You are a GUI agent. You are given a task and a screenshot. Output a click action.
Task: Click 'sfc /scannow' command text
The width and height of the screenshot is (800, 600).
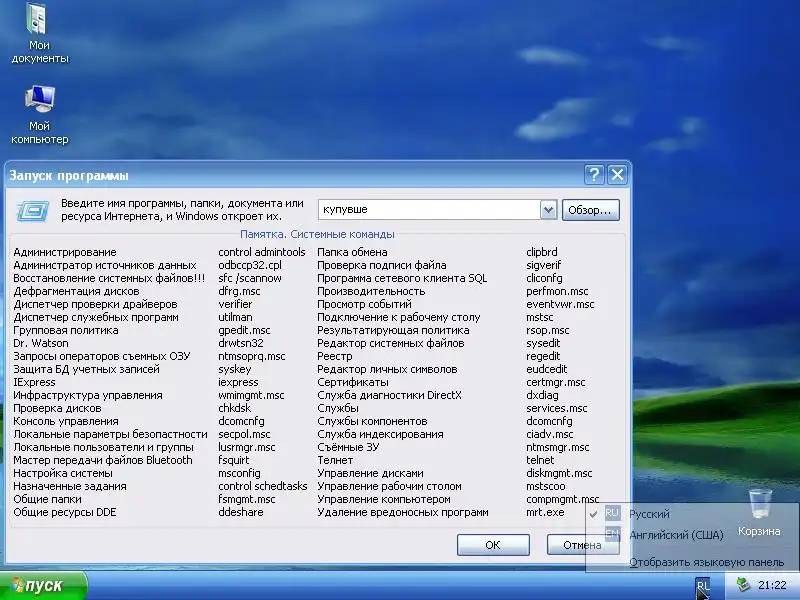250,278
